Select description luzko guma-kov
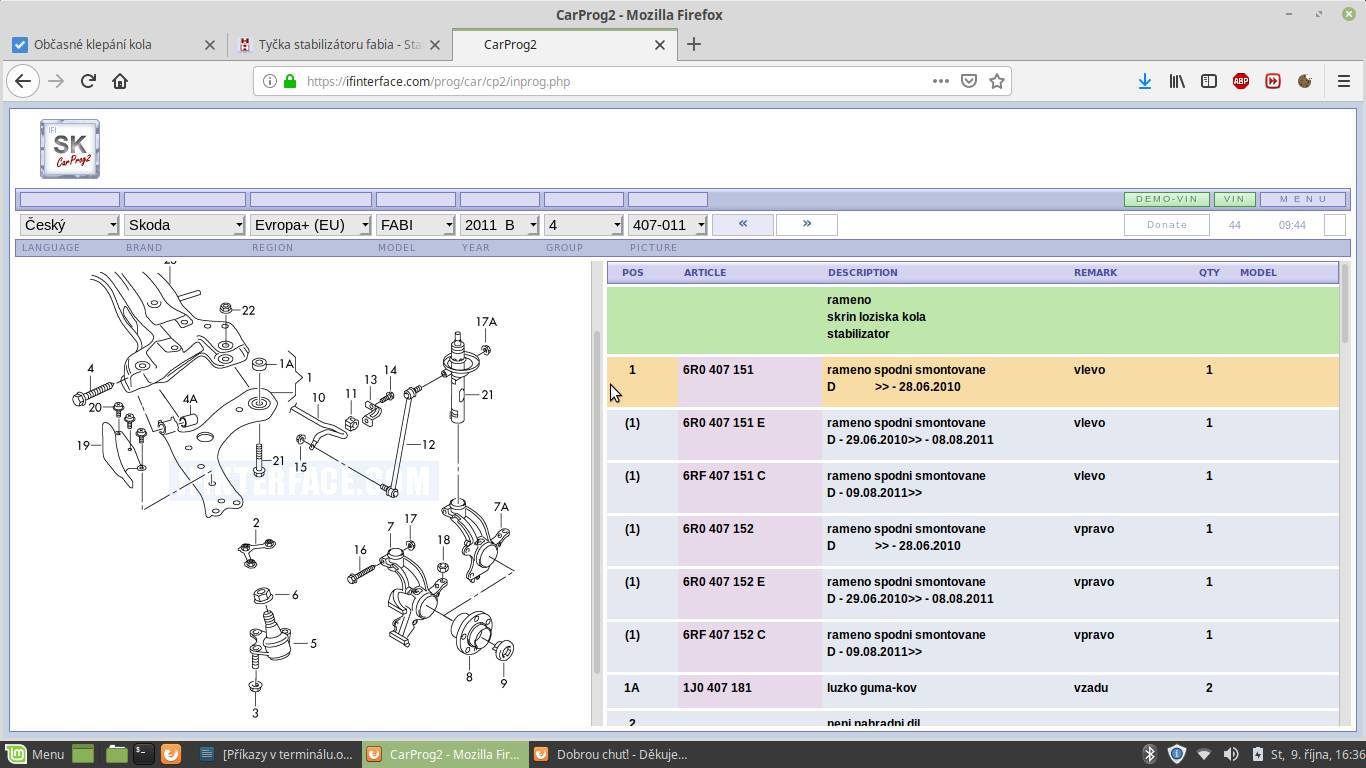Image resolution: width=1366 pixels, height=768 pixels. 872,688
